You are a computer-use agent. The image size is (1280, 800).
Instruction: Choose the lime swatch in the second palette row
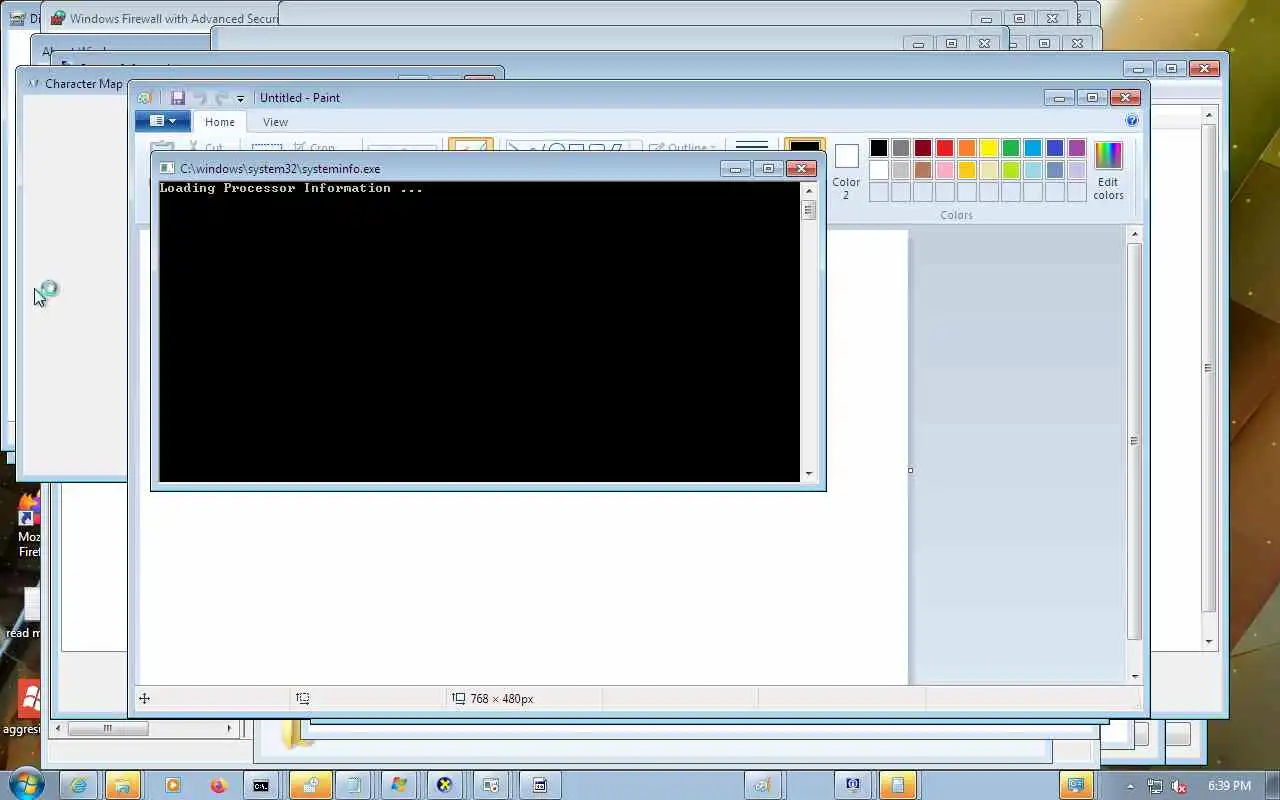tap(1011, 170)
